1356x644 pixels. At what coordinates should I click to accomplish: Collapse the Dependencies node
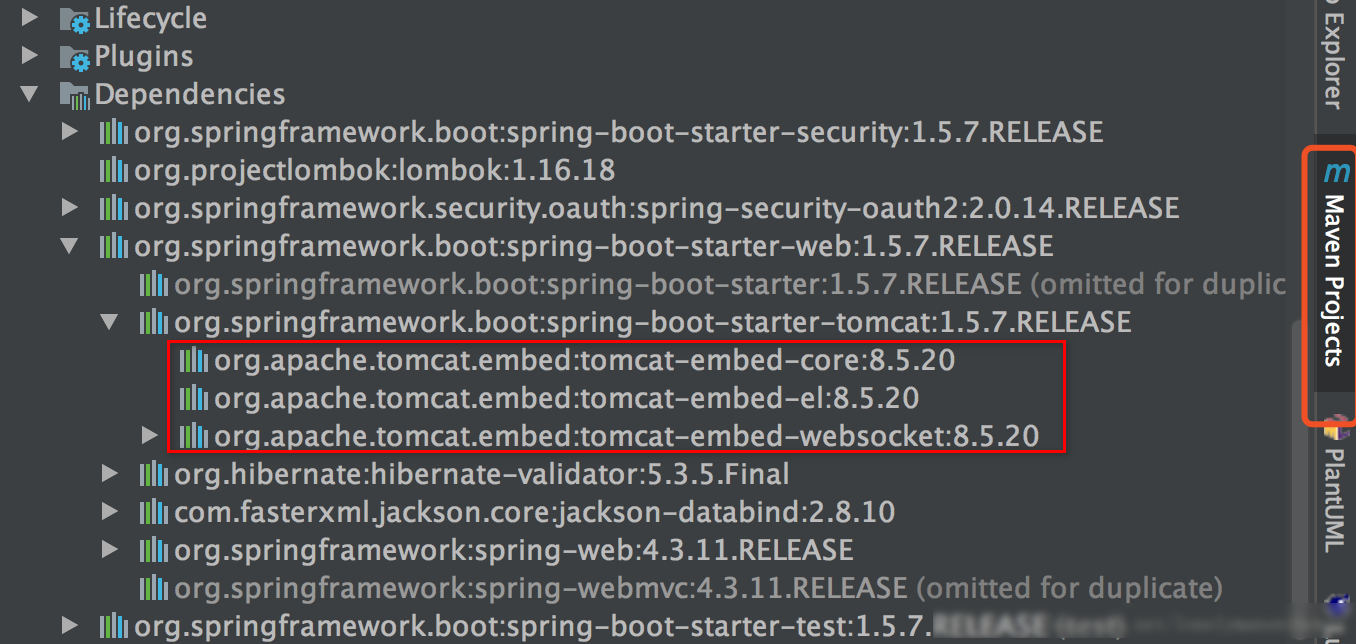(29, 95)
